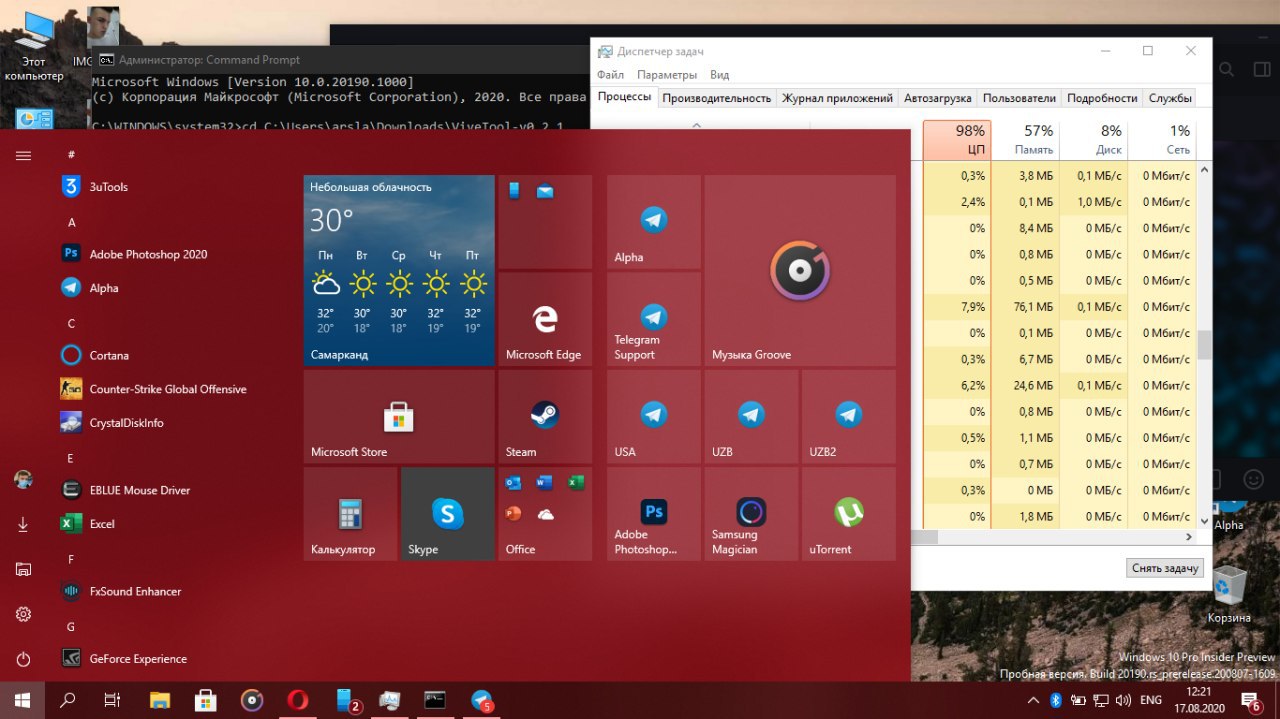Screen dimensions: 1280x719
Task: Open Pictures shortcut in Start sidebar
Action: 23,569
